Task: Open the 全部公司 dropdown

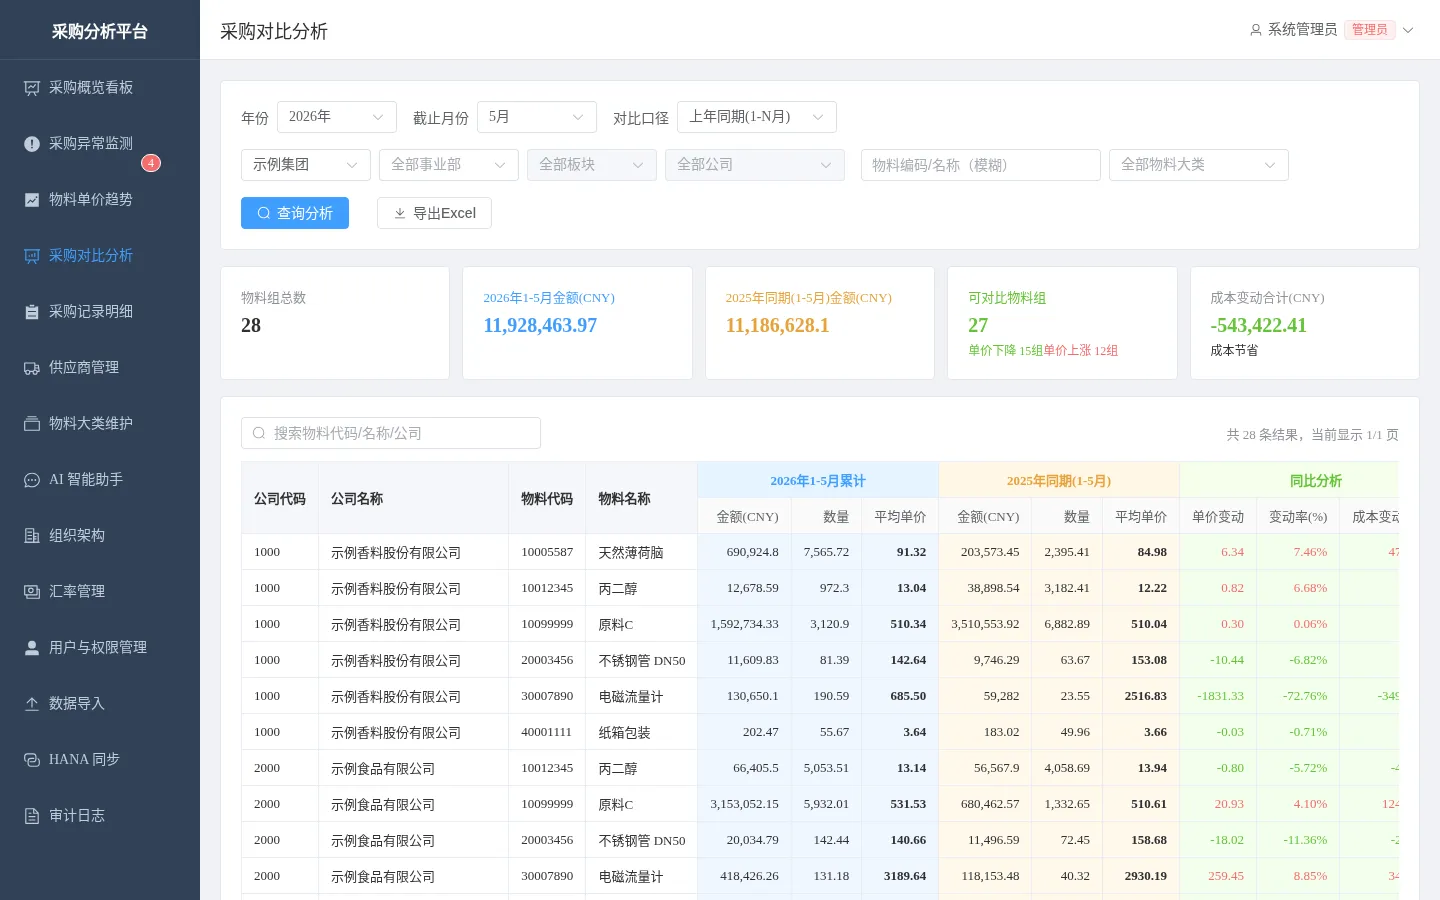Action: click(755, 165)
